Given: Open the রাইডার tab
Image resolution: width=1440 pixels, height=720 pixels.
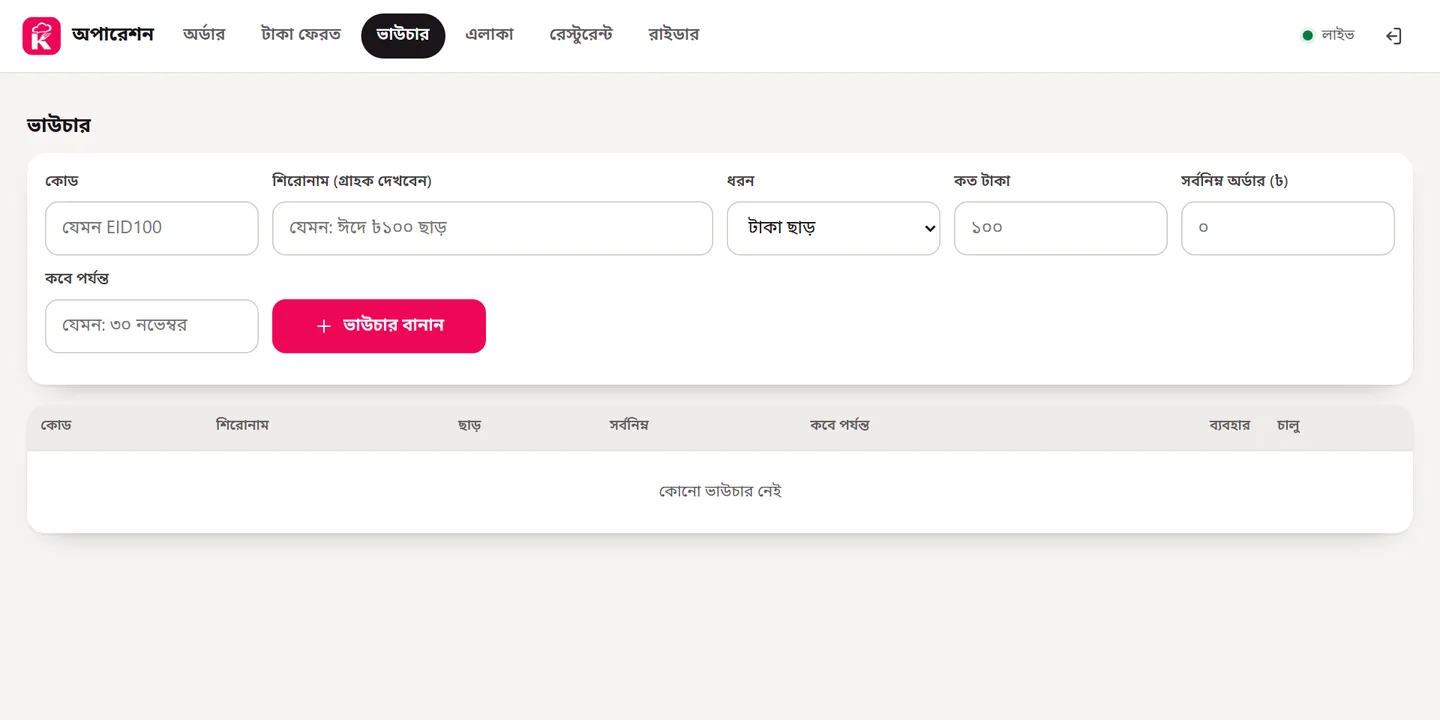Looking at the screenshot, I should coord(673,35).
